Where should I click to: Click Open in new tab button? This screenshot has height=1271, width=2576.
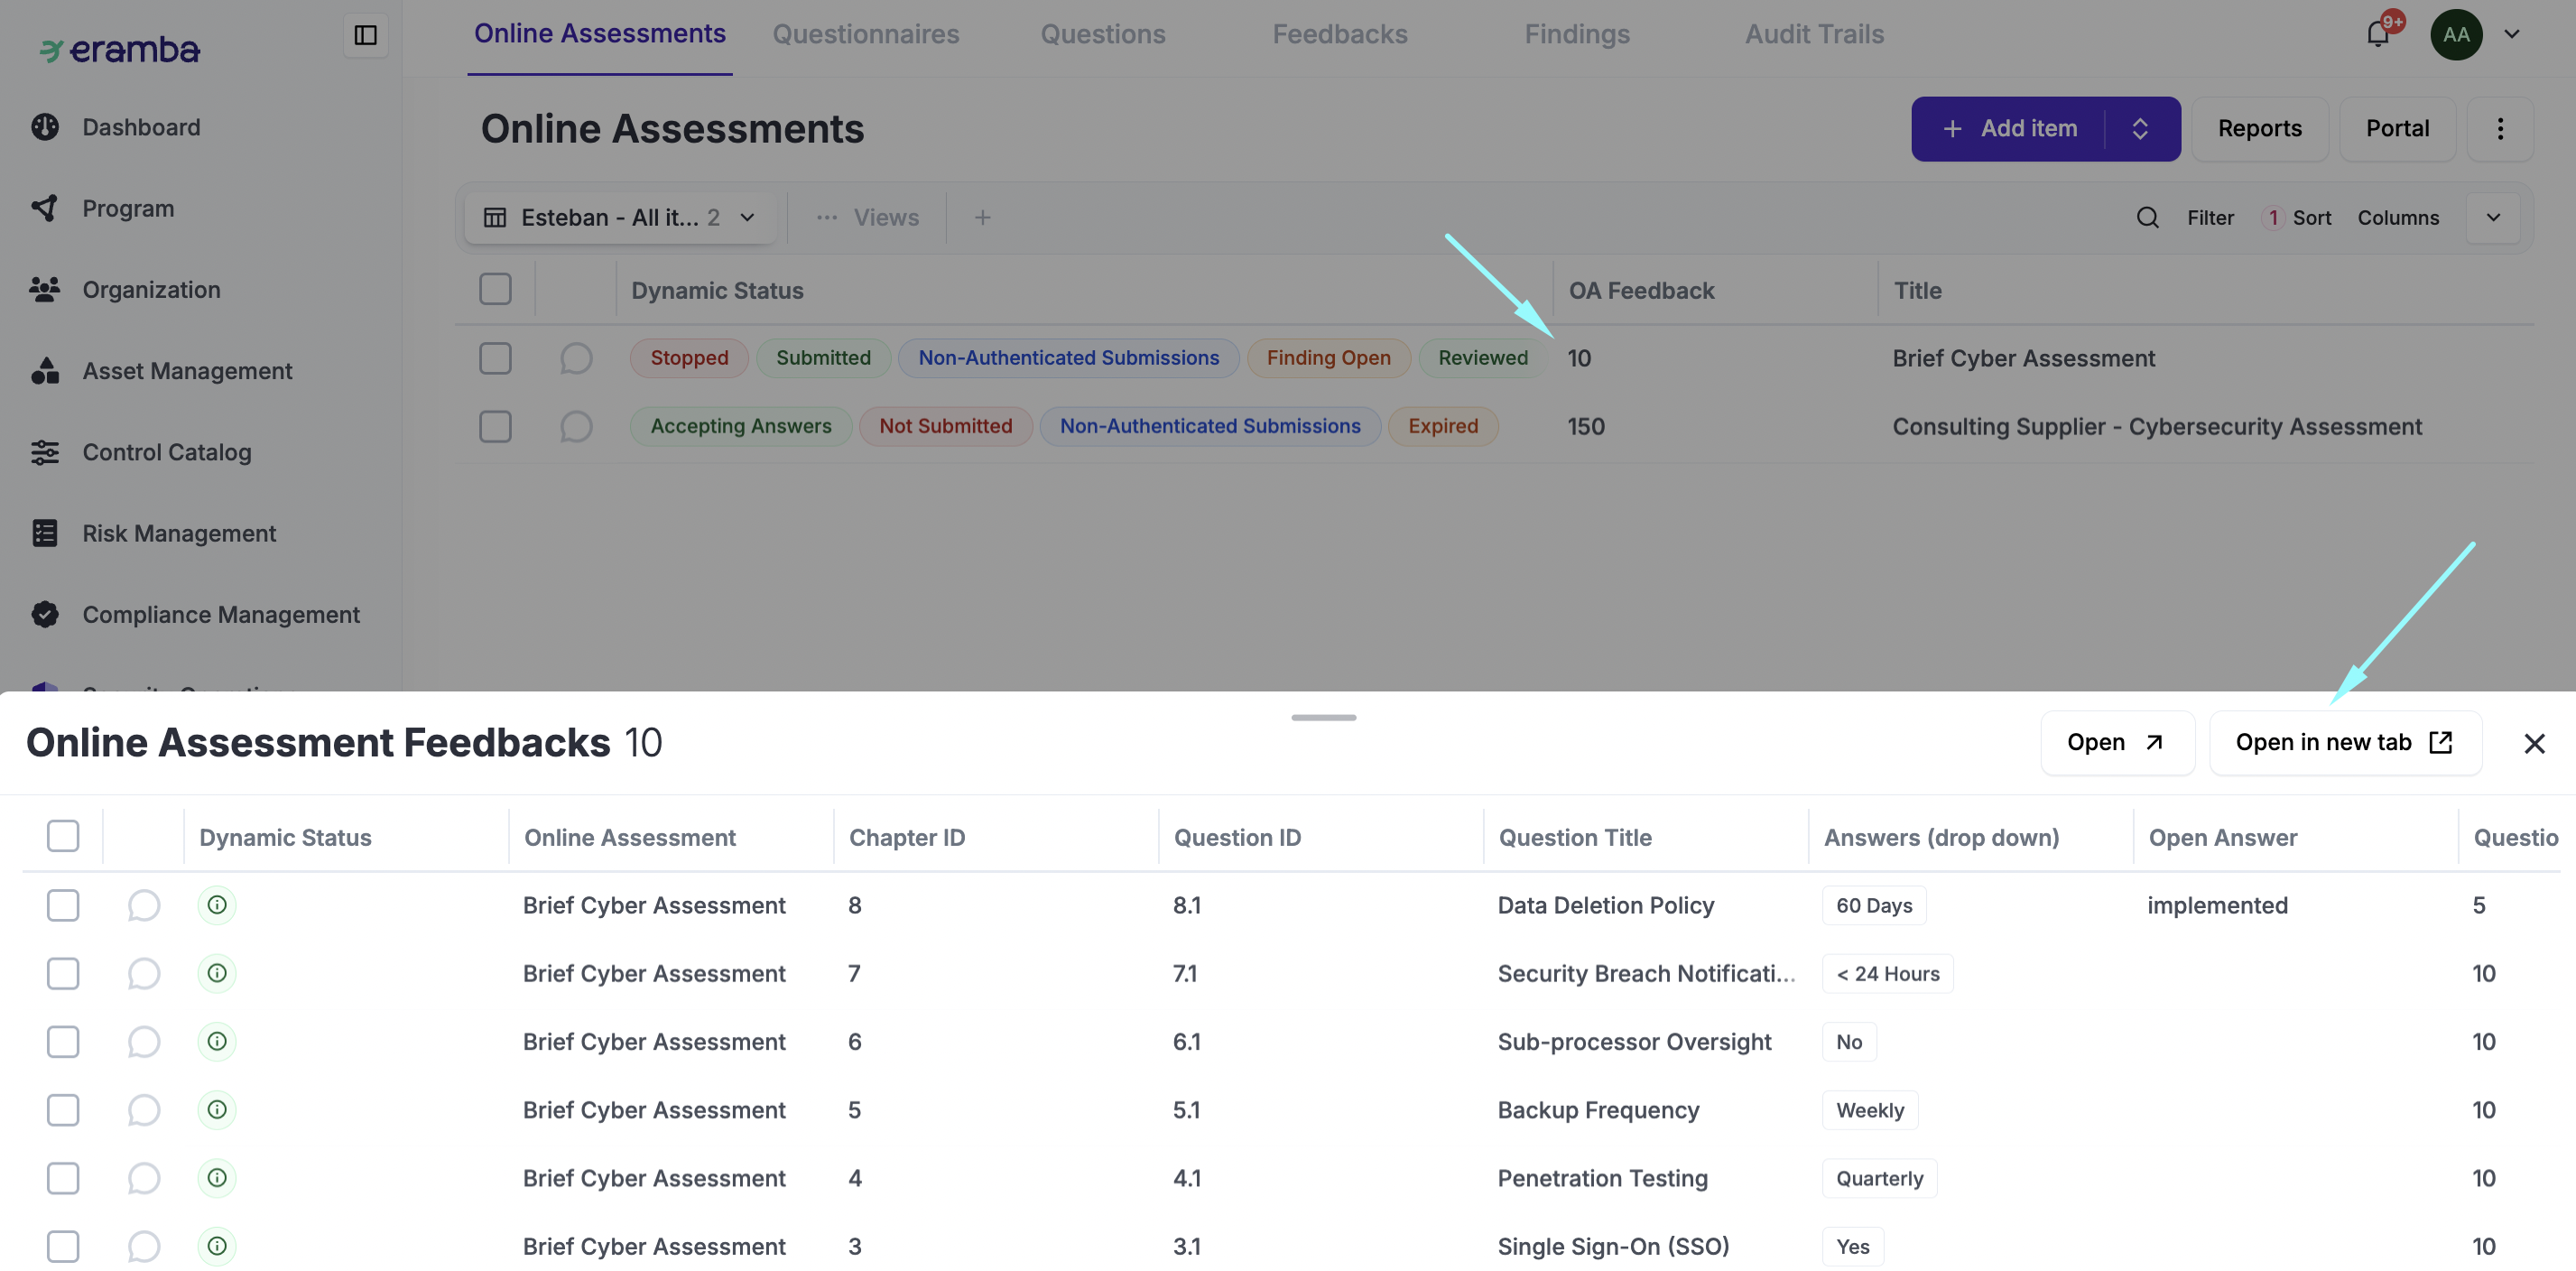point(2344,742)
